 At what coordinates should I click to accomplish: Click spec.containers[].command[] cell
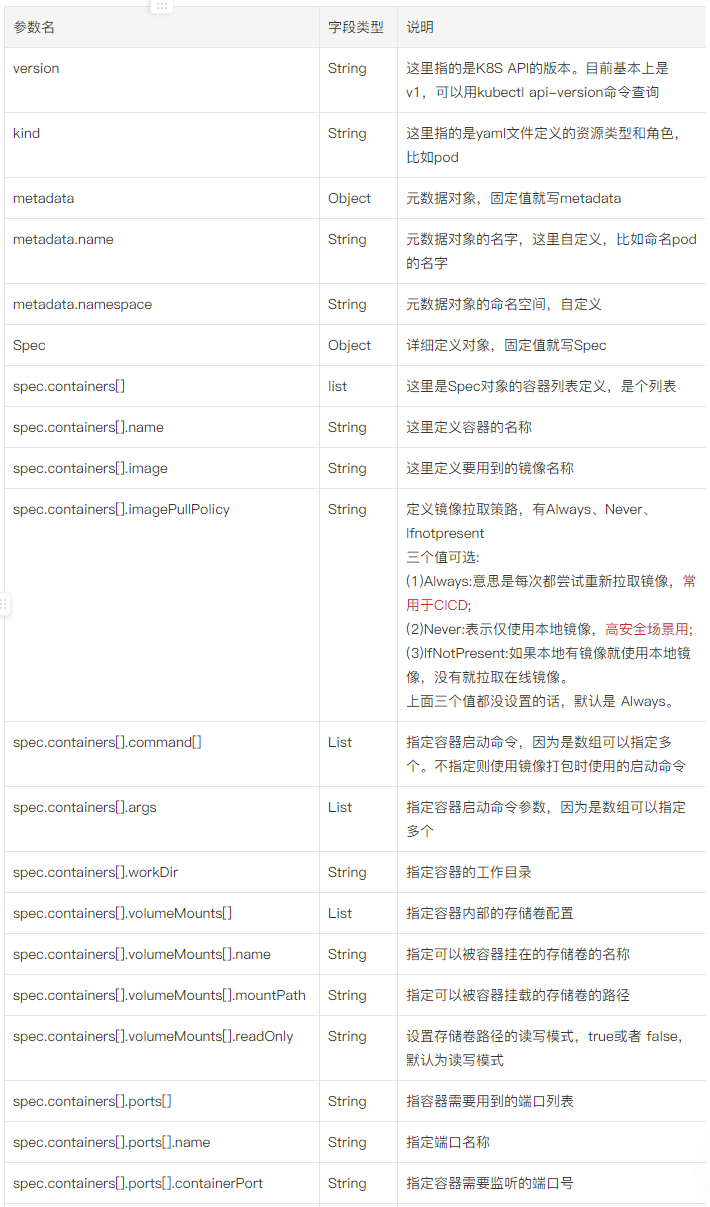coord(162,754)
